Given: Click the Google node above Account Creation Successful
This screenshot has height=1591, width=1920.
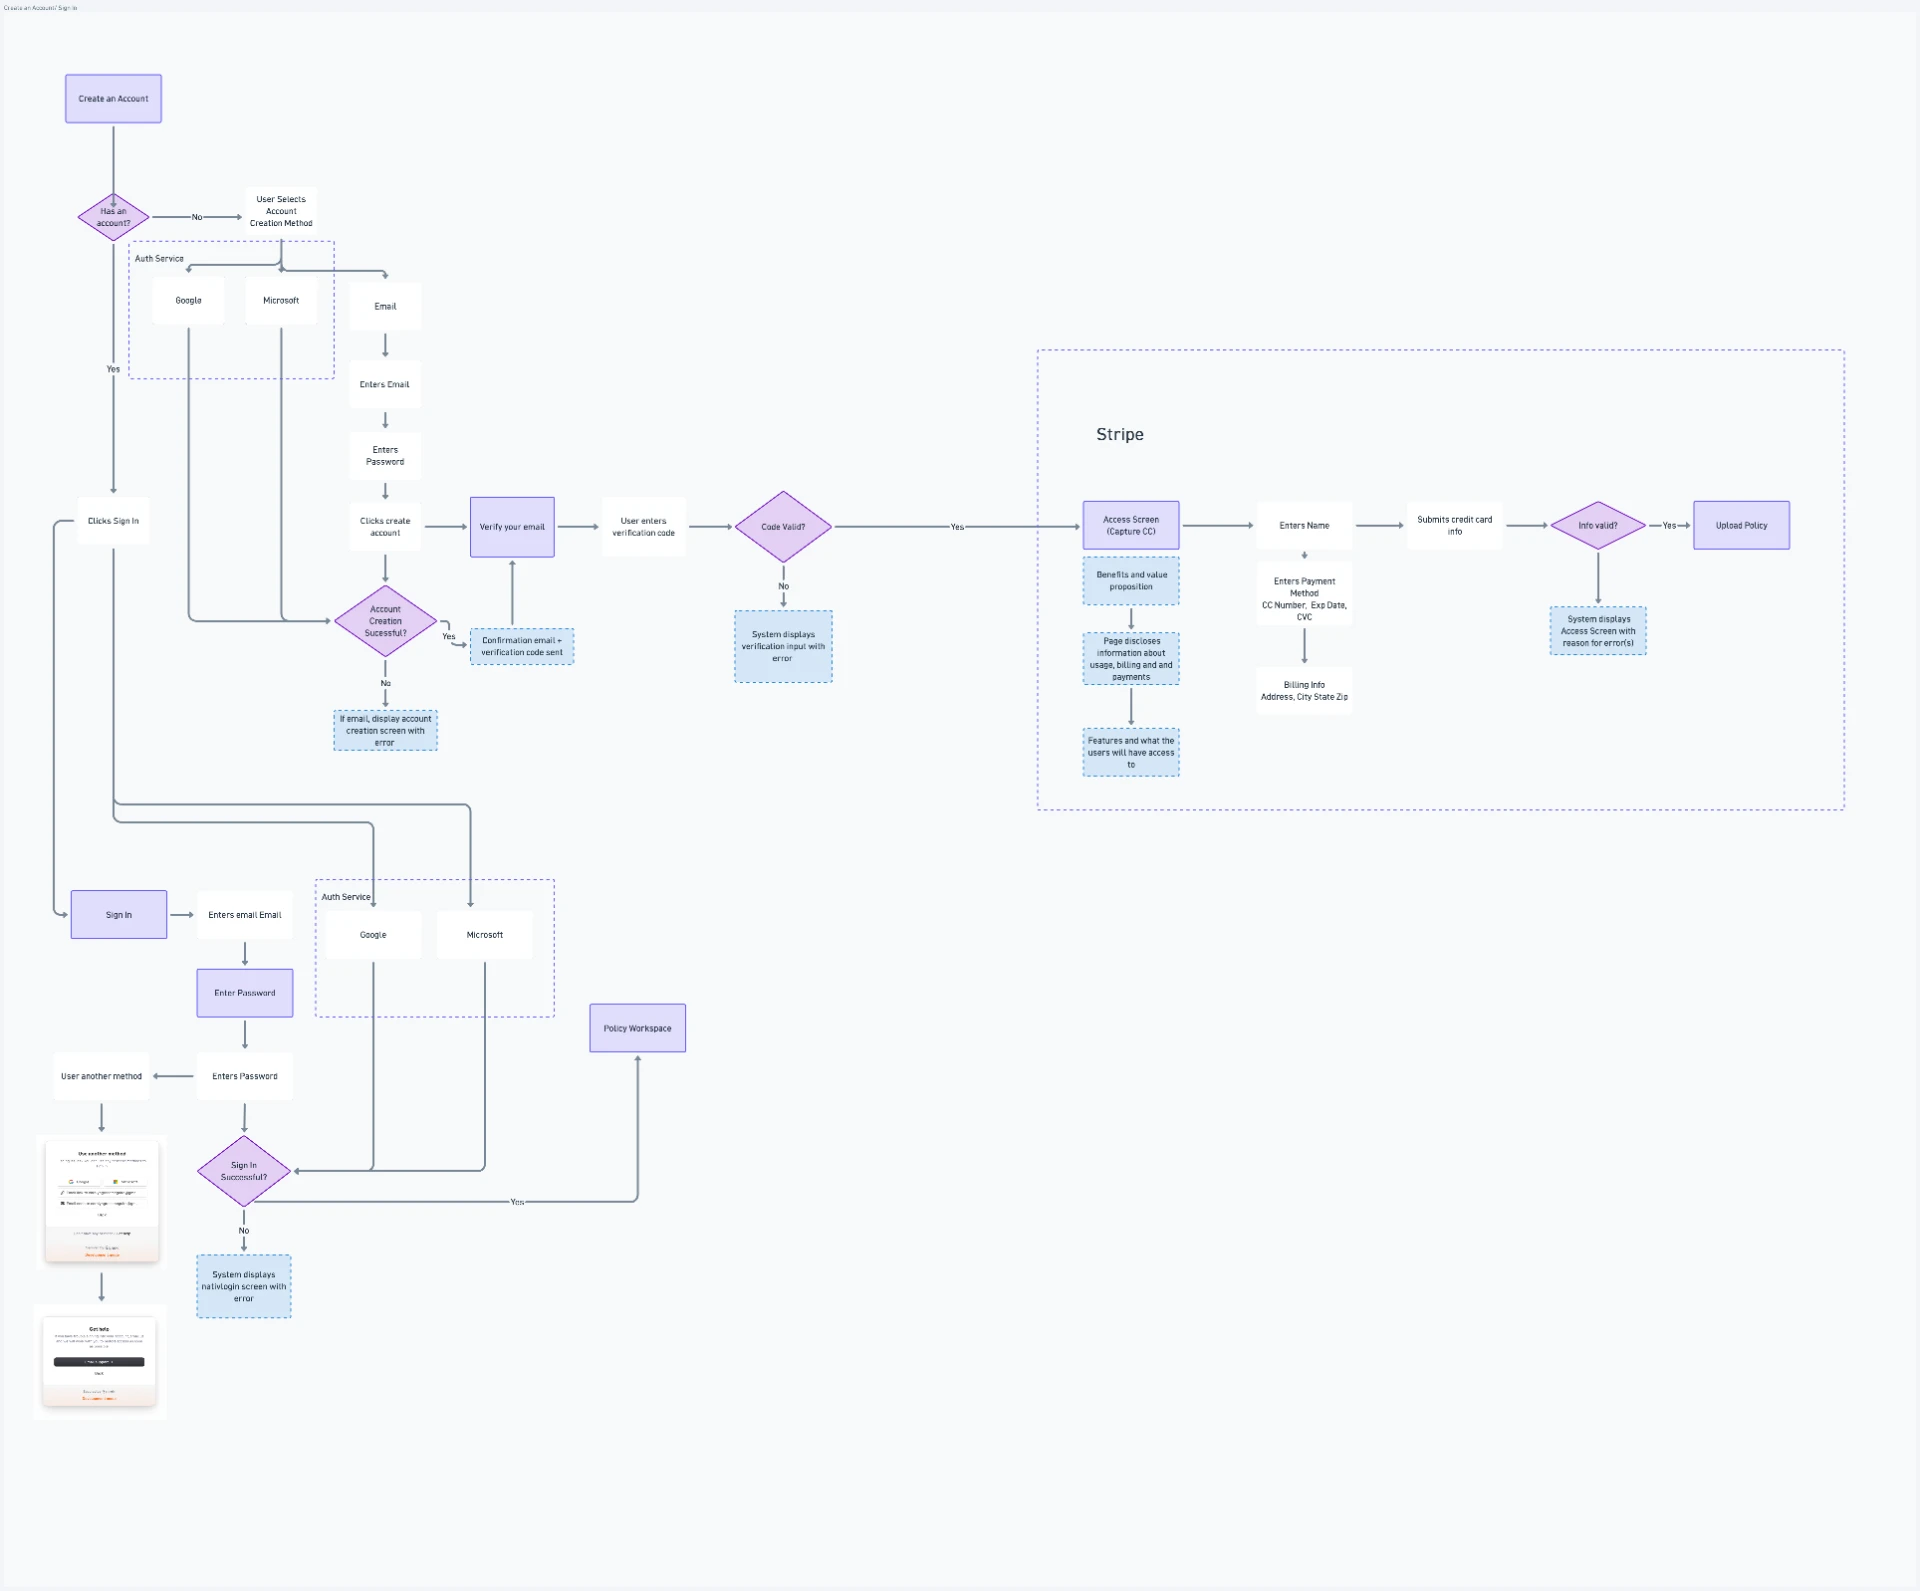Looking at the screenshot, I should [x=189, y=301].
